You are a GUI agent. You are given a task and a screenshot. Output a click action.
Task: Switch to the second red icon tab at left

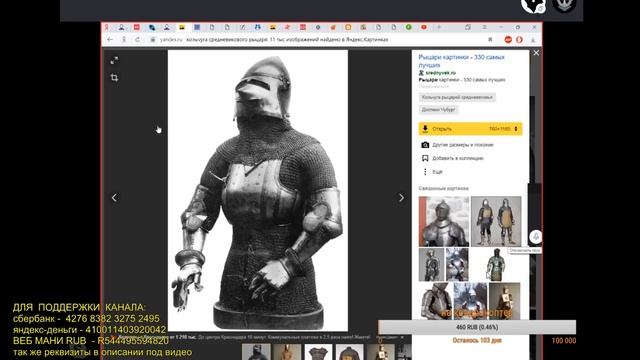coord(137,27)
